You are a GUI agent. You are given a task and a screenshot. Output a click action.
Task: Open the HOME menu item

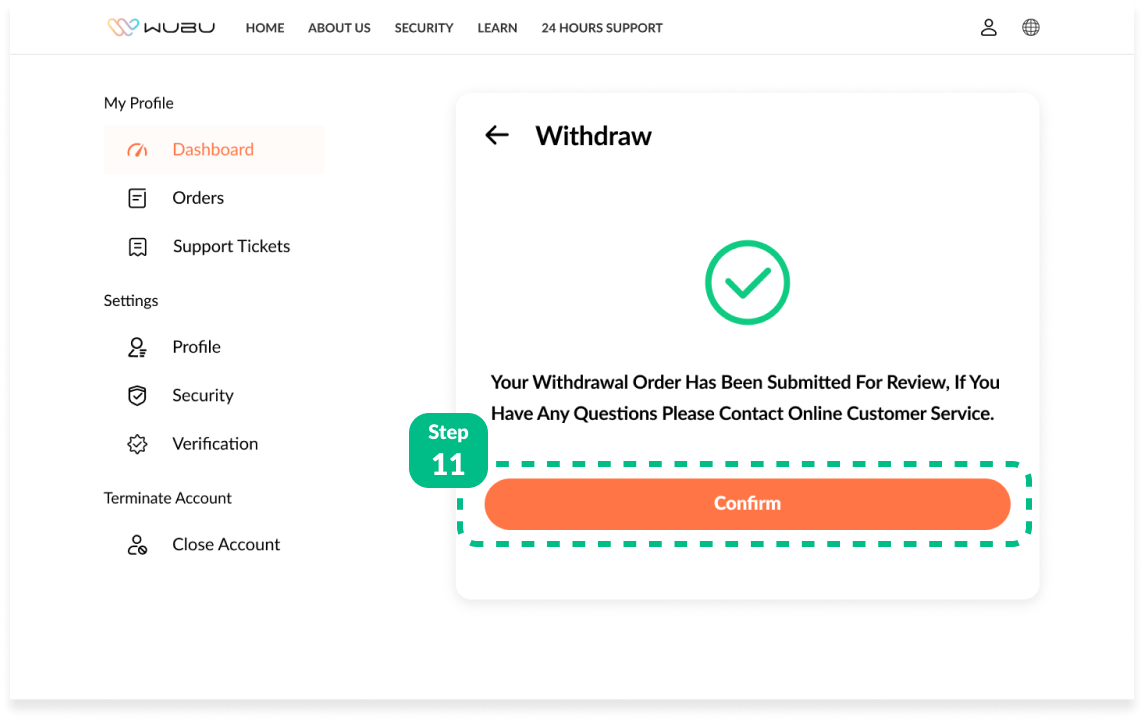point(265,28)
